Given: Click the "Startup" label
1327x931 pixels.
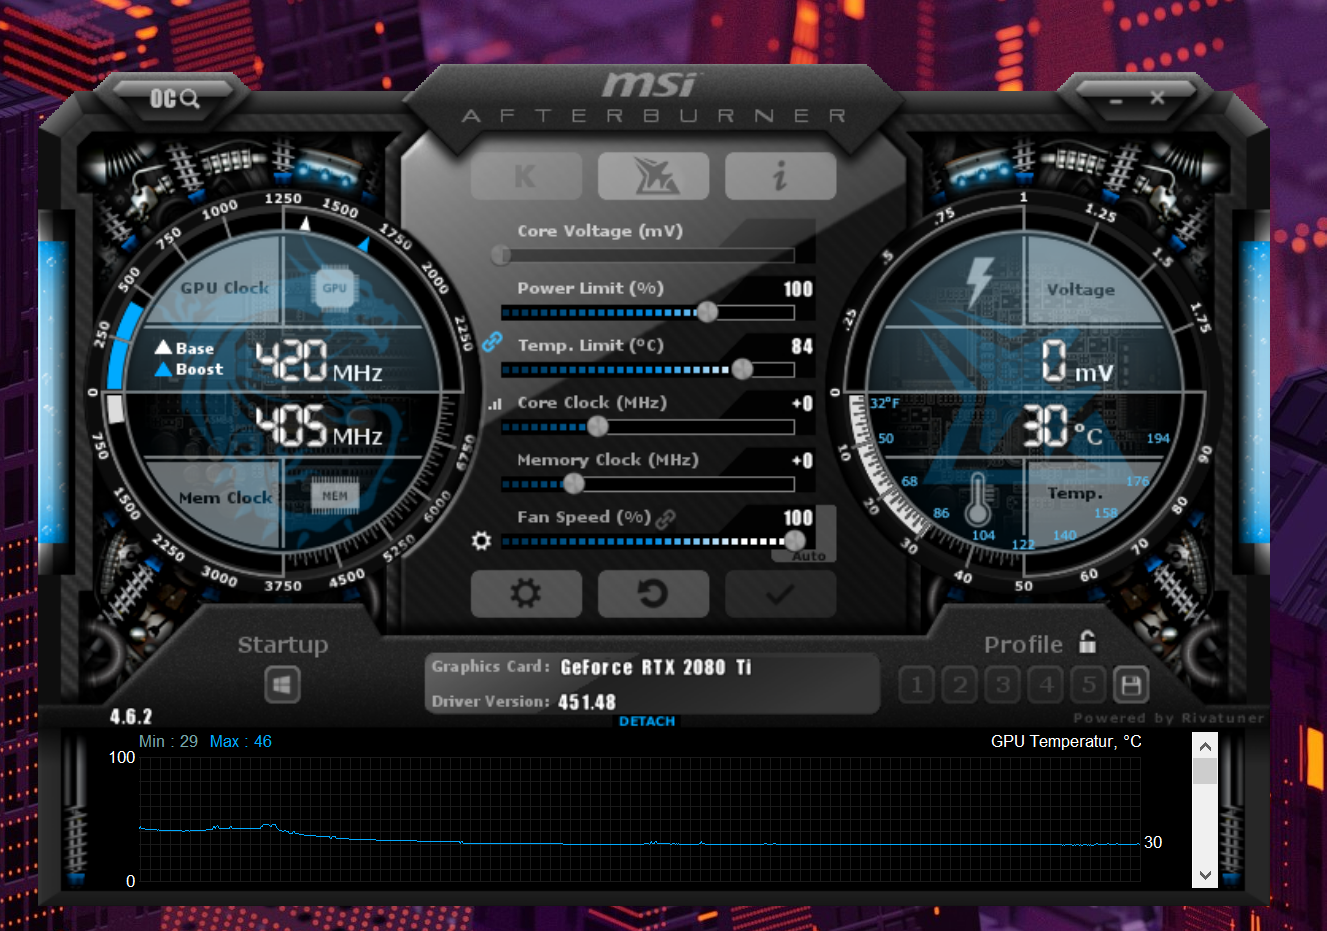Looking at the screenshot, I should (283, 645).
